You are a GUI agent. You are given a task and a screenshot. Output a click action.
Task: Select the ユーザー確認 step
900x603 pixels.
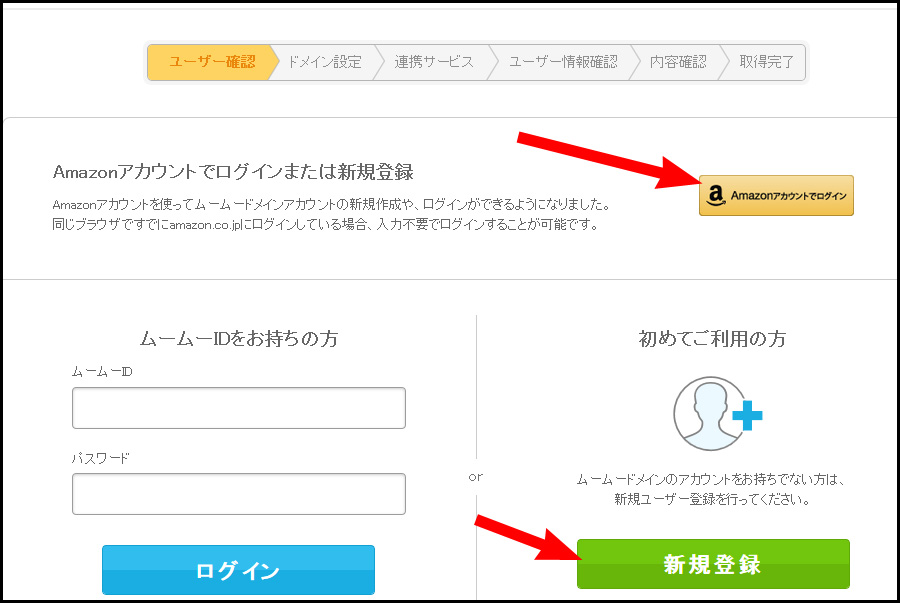click(212, 62)
